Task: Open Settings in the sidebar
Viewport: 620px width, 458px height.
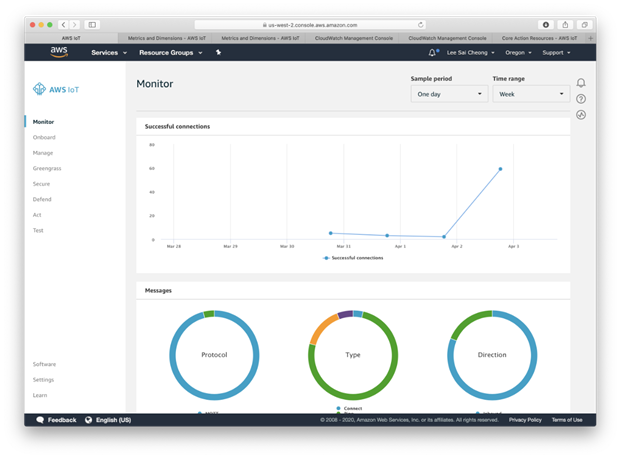Action: pyautogui.click(x=43, y=379)
